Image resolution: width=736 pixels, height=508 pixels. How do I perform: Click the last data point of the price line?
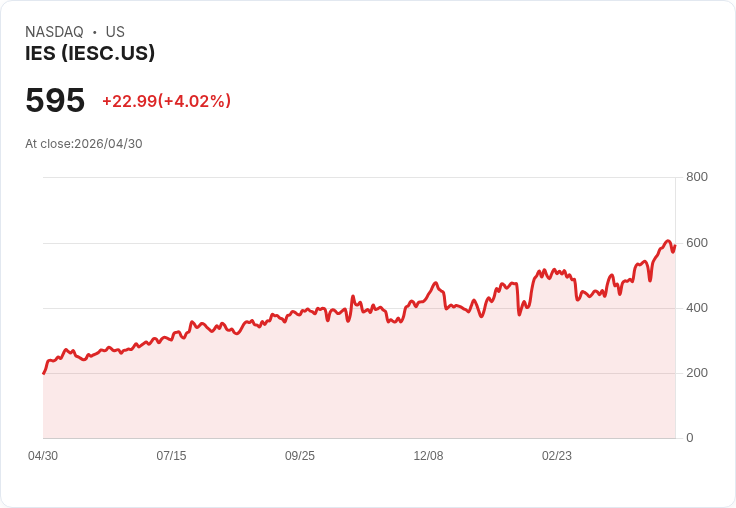(x=675, y=245)
